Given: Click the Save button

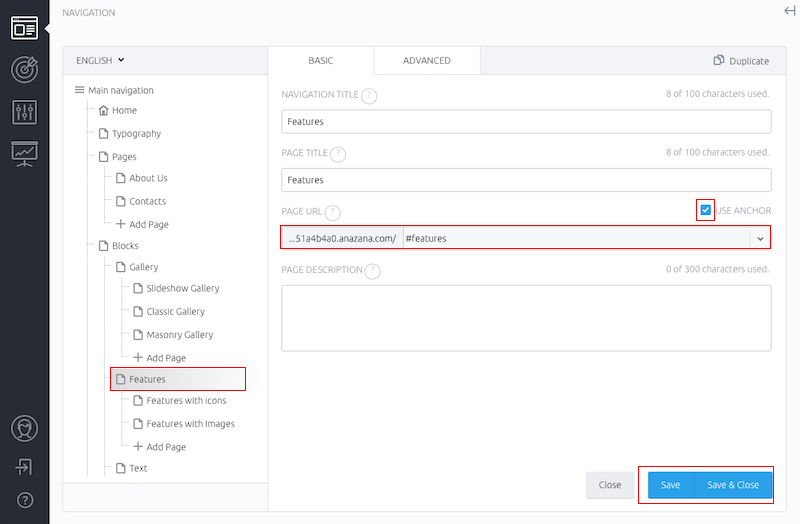Looking at the screenshot, I should [x=670, y=485].
